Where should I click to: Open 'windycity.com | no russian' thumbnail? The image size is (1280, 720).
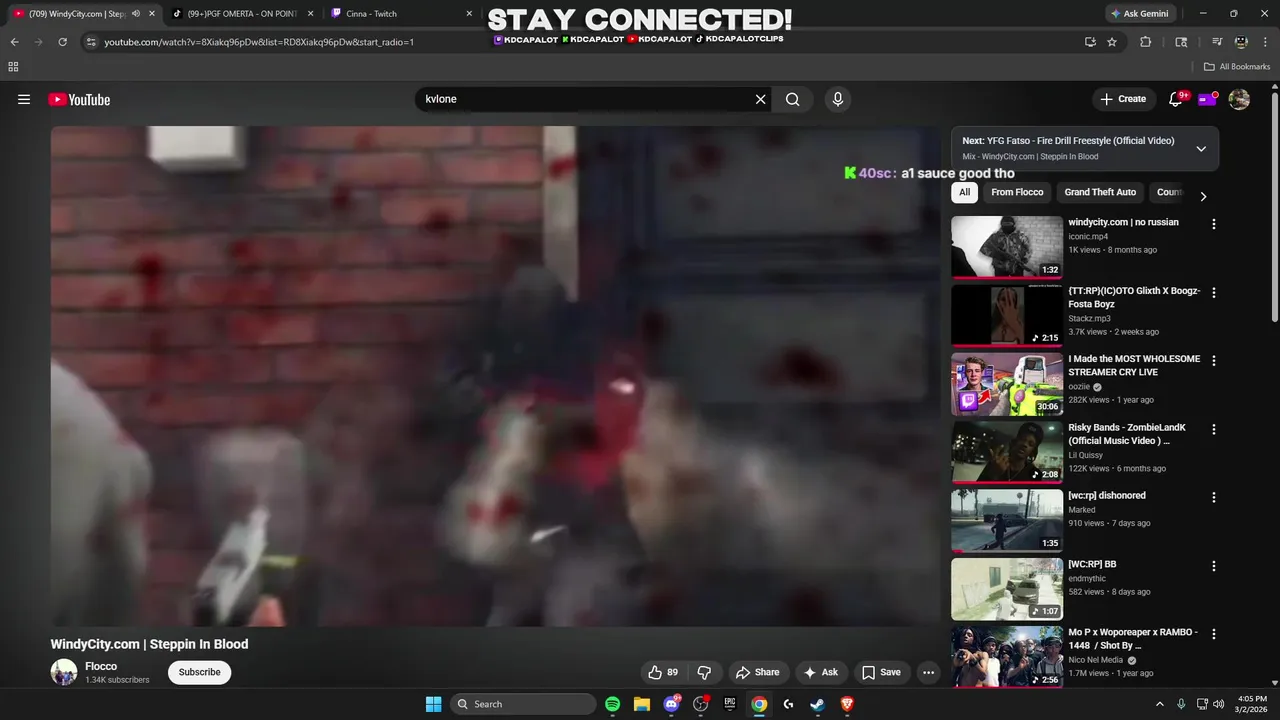1007,247
